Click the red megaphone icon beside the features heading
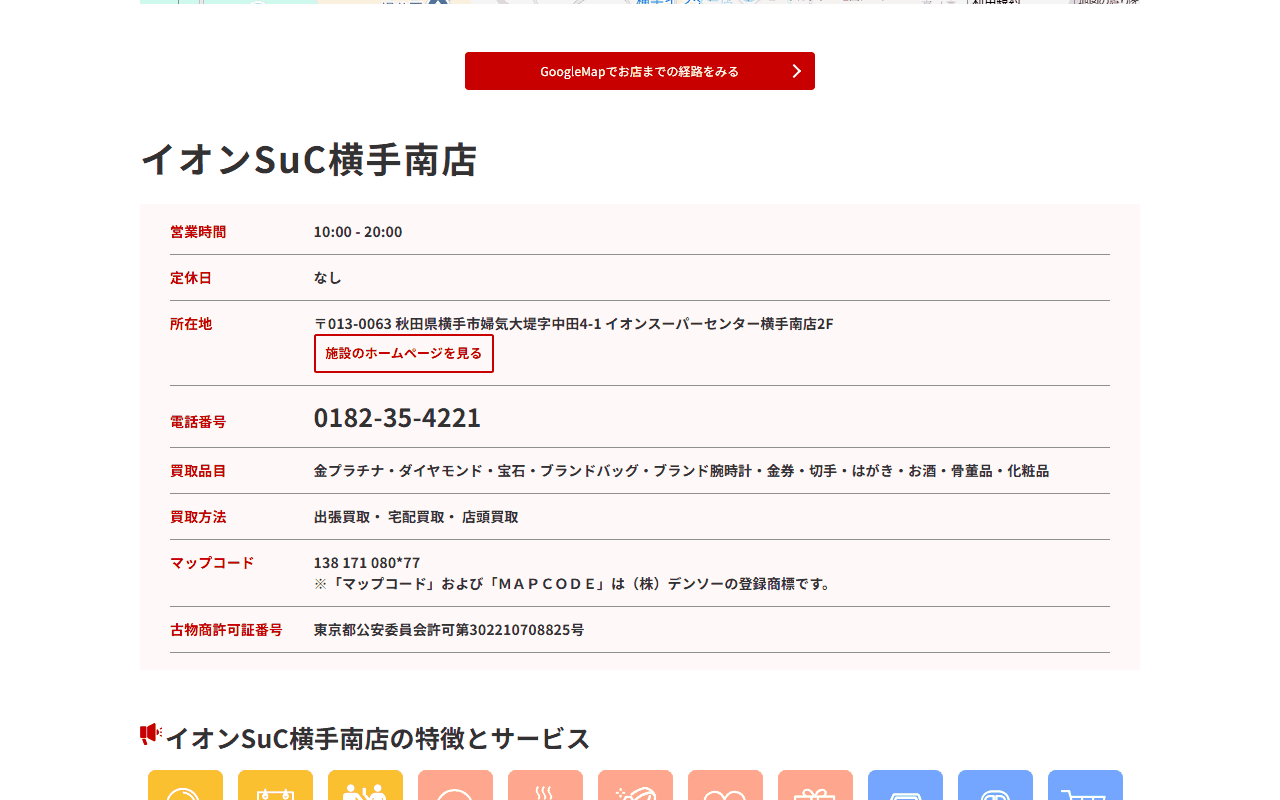The image size is (1280, 800). (151, 735)
